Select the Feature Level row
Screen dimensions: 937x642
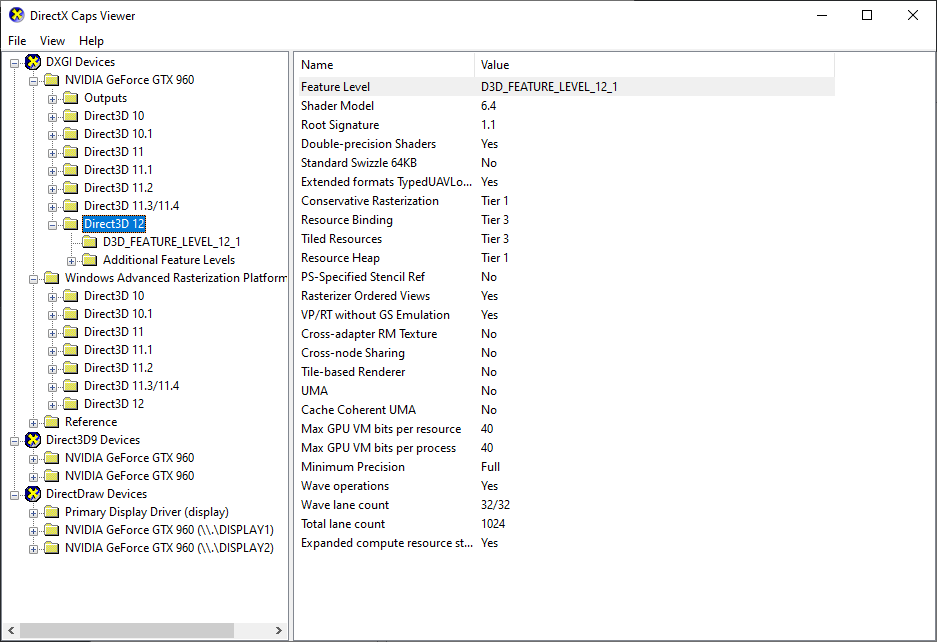pyautogui.click(x=567, y=87)
